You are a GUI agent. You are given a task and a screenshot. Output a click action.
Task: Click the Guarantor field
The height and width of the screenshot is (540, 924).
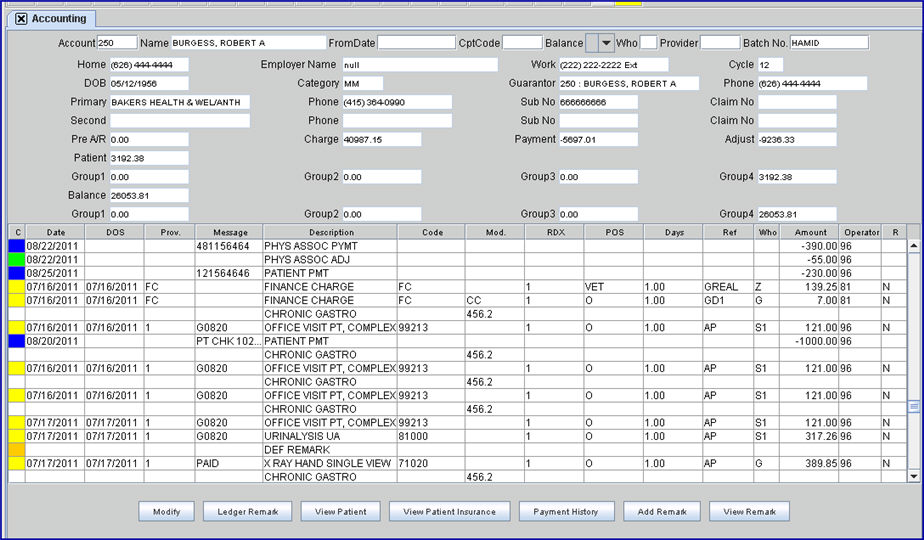tap(629, 84)
